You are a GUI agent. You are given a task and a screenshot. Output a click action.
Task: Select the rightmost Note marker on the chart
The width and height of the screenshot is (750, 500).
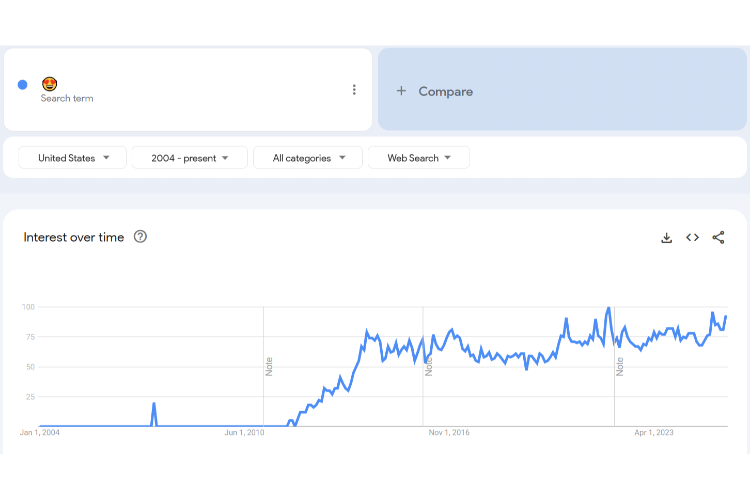[x=620, y=366]
